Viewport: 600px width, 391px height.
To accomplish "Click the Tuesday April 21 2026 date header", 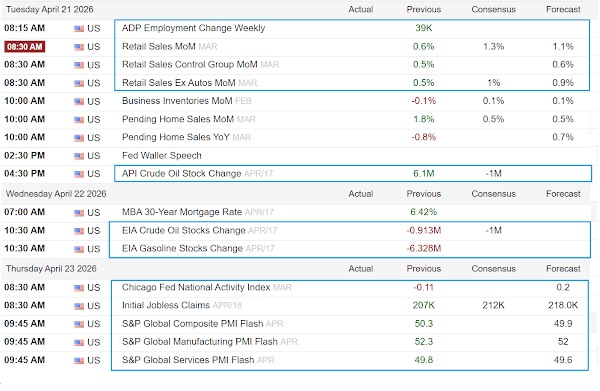I will [49, 10].
